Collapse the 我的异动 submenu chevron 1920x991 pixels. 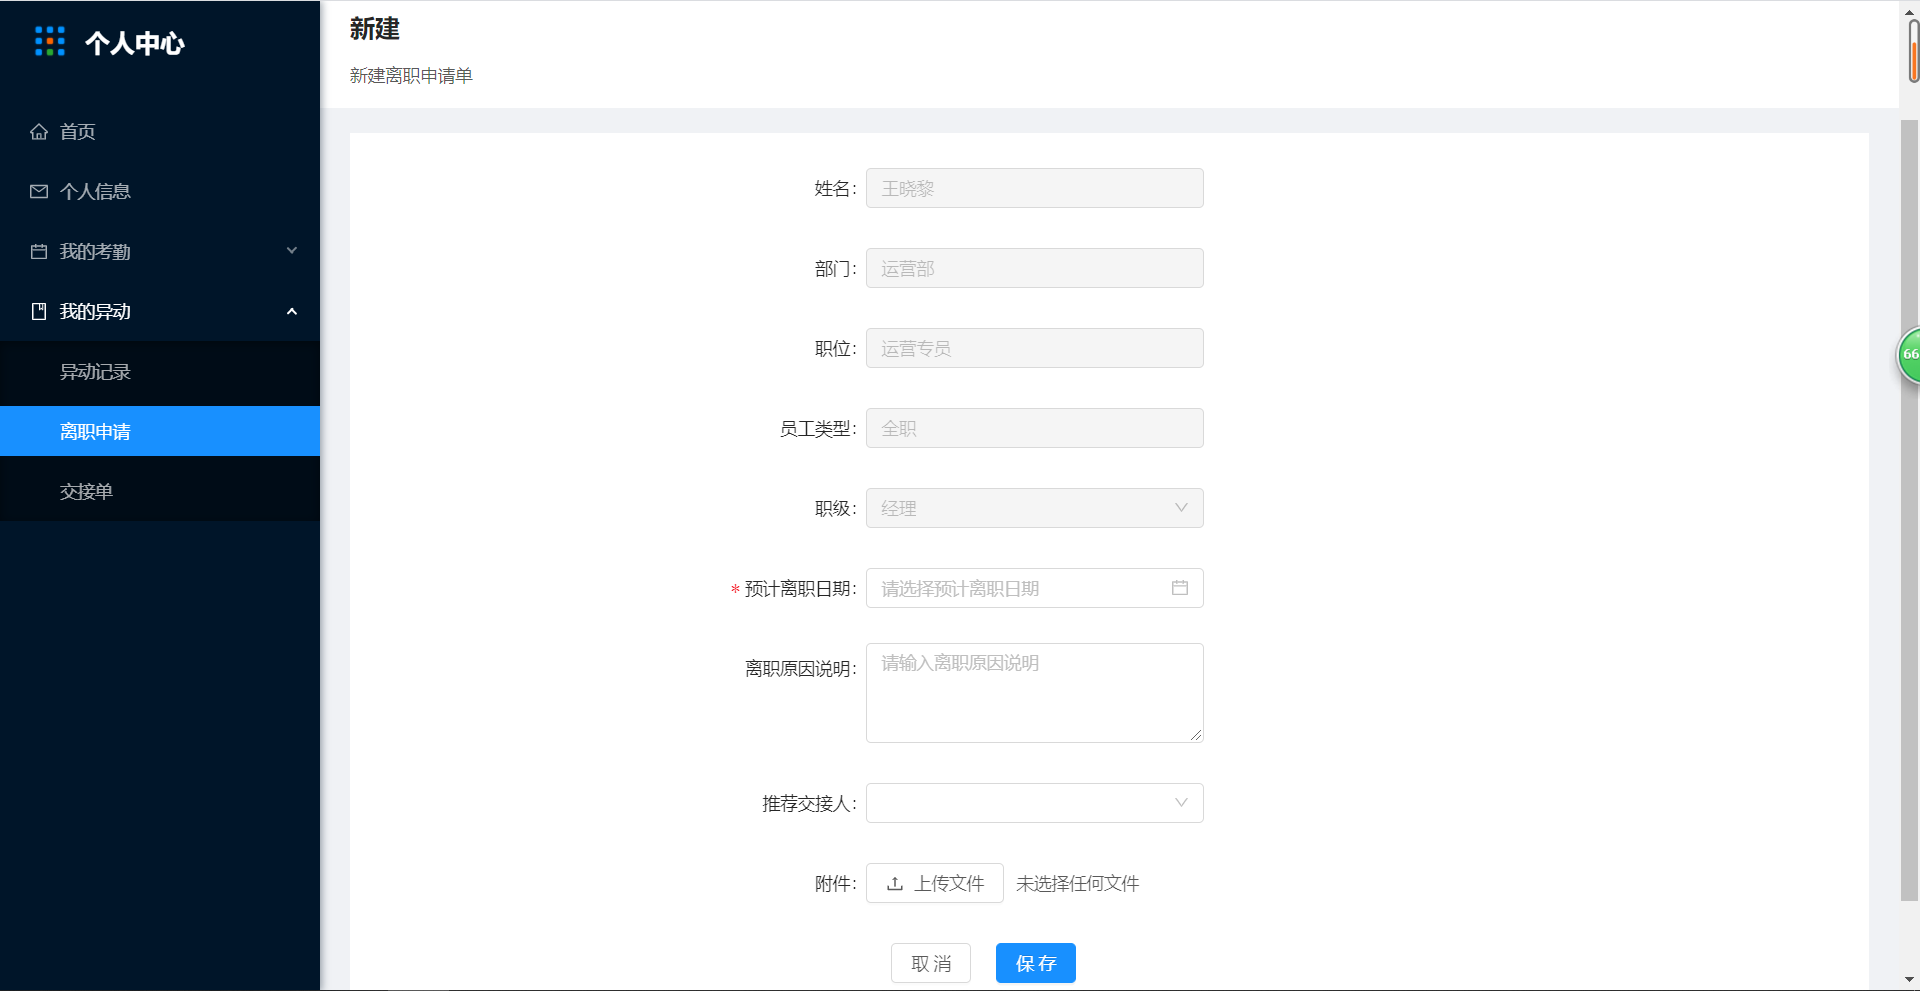[292, 311]
